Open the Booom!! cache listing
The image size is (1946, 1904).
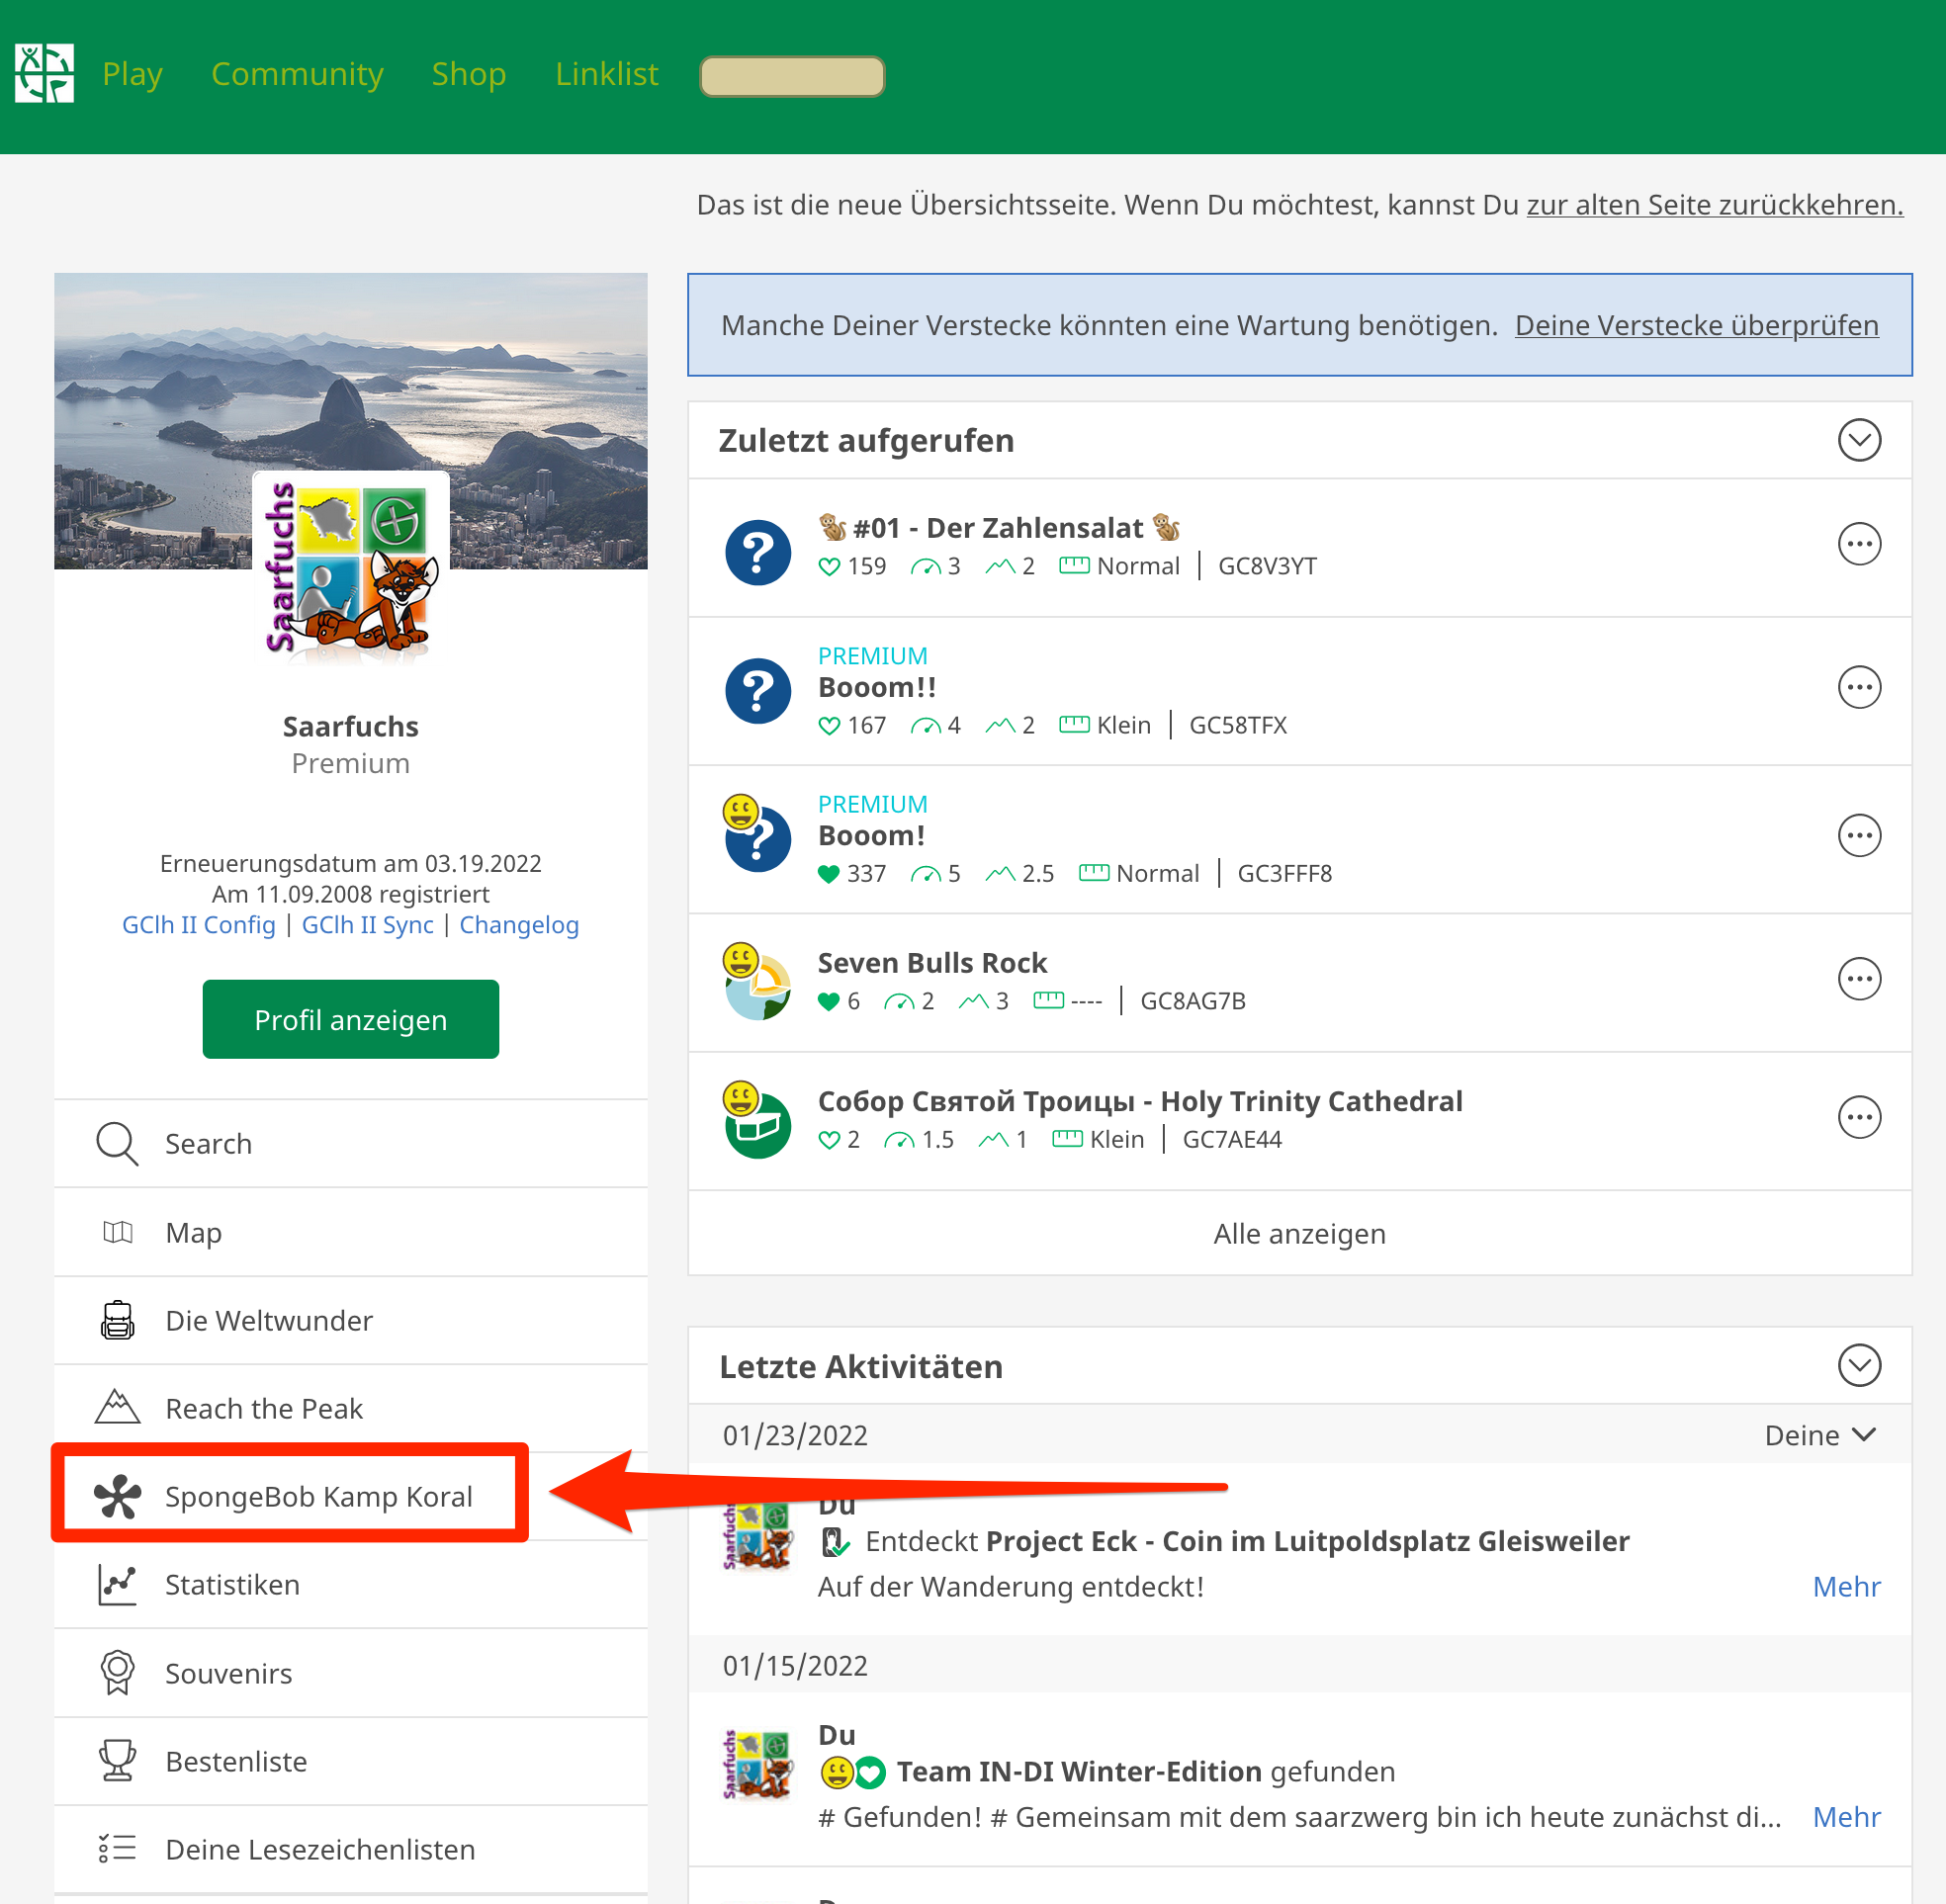point(877,687)
